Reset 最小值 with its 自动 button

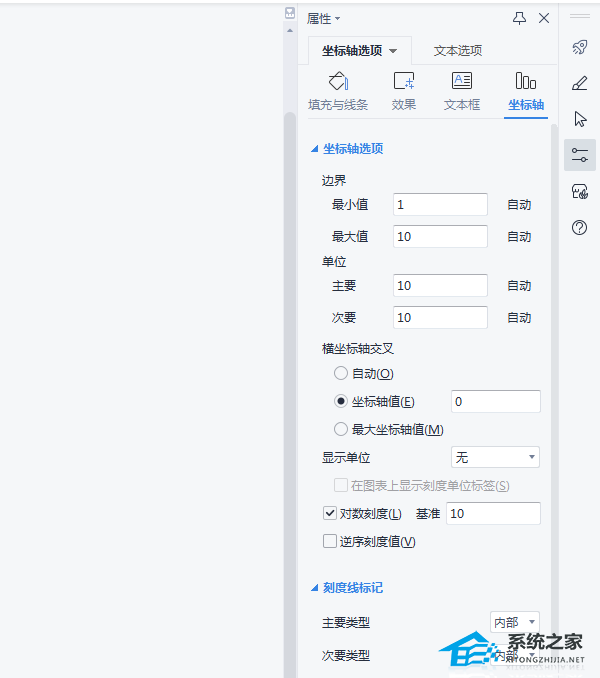point(519,205)
